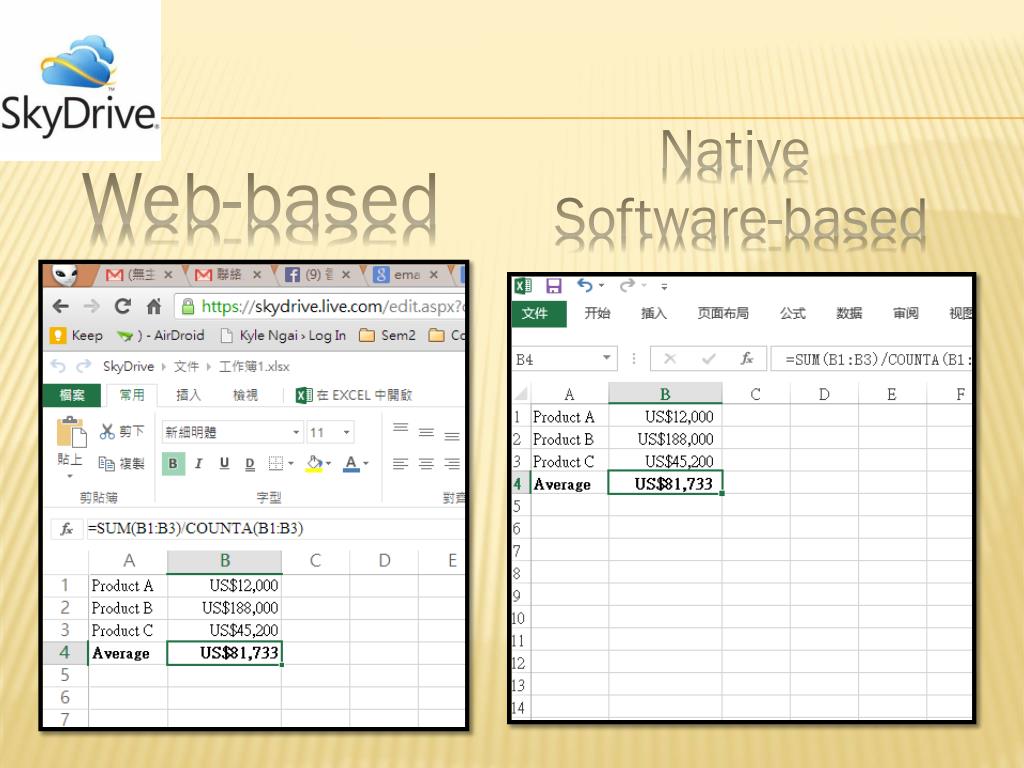The width and height of the screenshot is (1024, 768).
Task: Select the 数据 tab in native Excel
Action: coord(849,313)
